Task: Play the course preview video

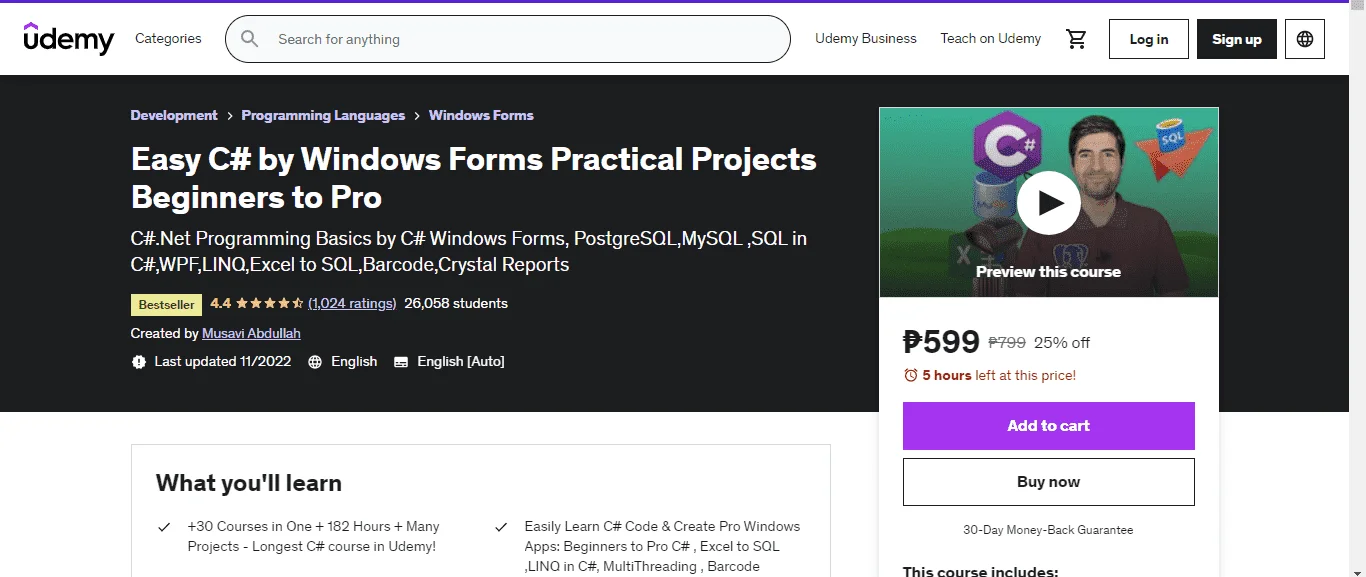Action: (x=1048, y=203)
